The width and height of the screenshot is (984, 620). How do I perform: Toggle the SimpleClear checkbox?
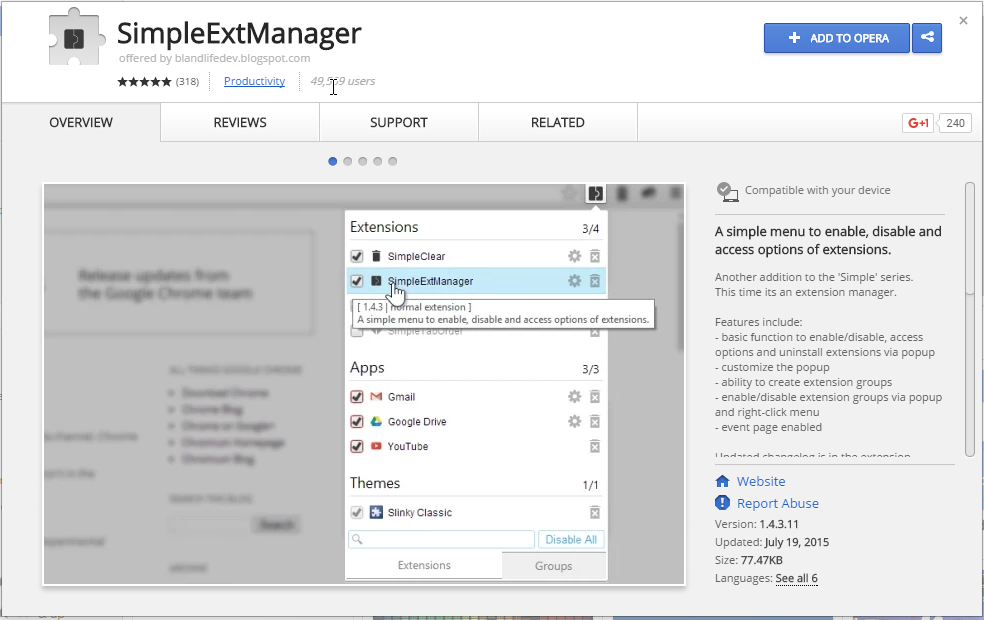[x=356, y=256]
